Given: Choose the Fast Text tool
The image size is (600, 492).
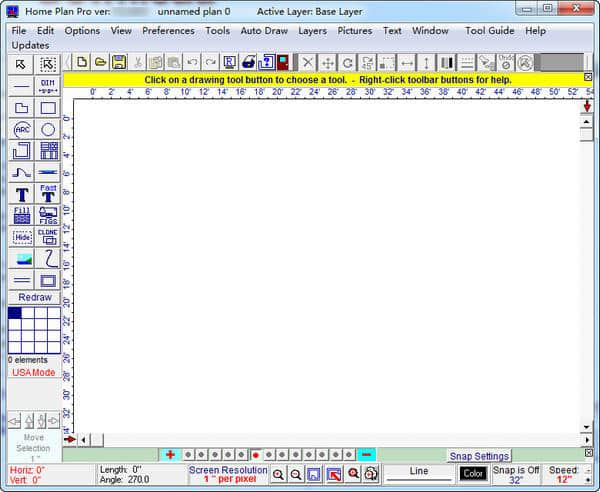Looking at the screenshot, I should 47,193.
